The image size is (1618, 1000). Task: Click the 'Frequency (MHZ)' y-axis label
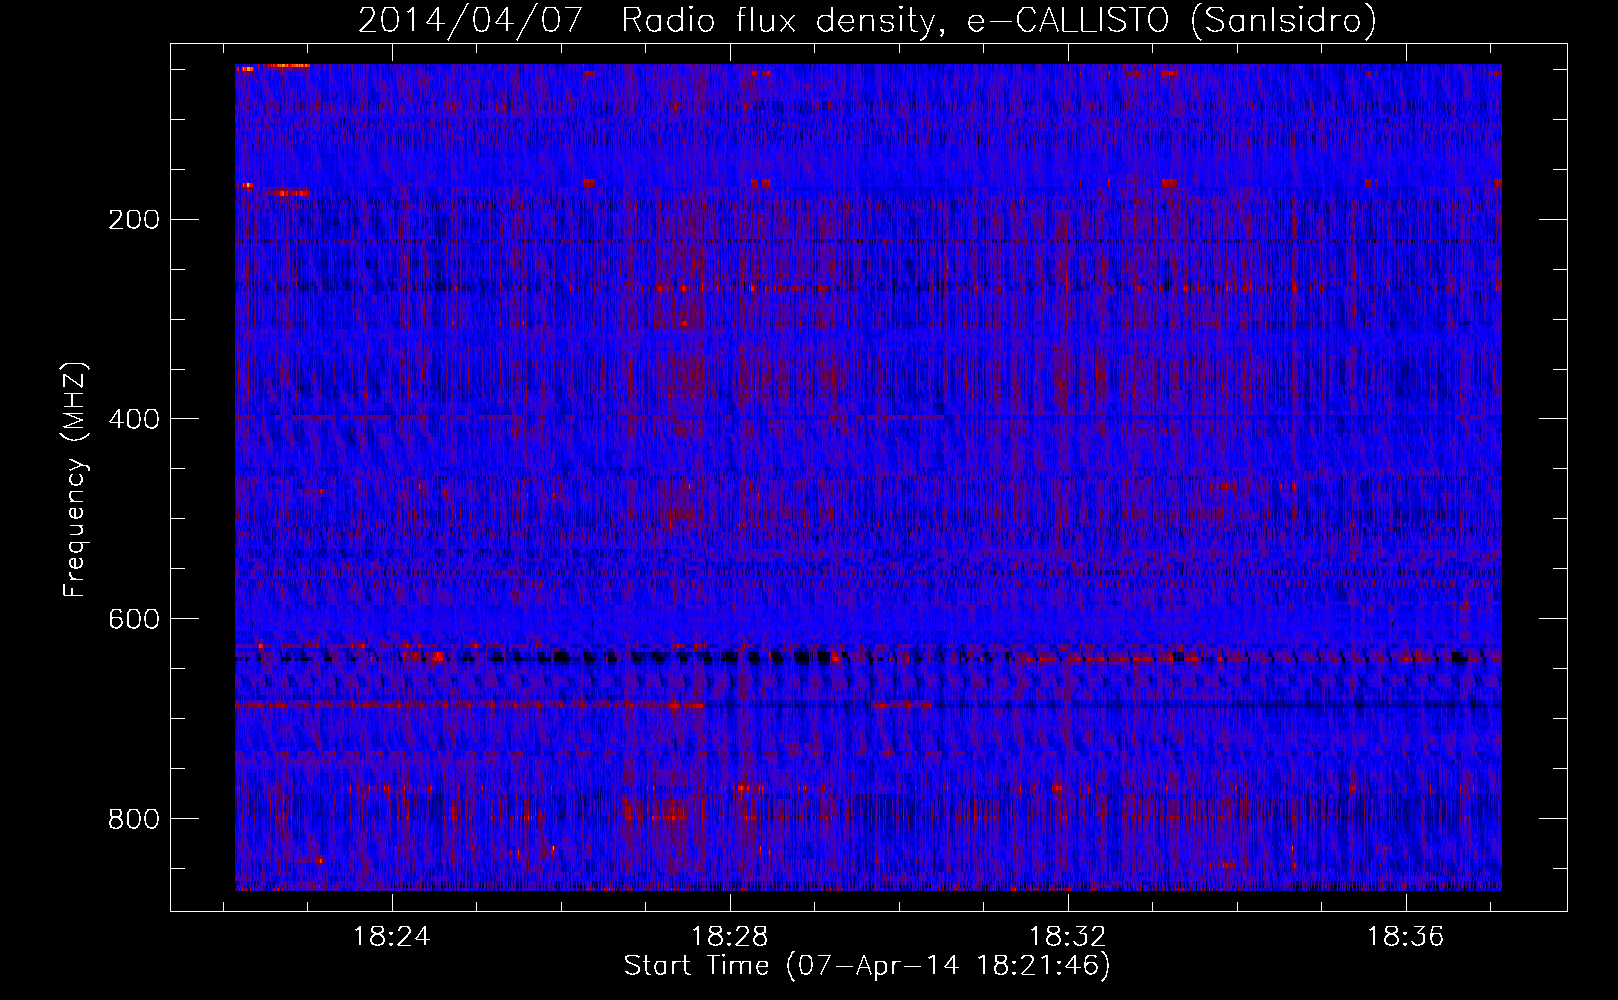point(75,479)
